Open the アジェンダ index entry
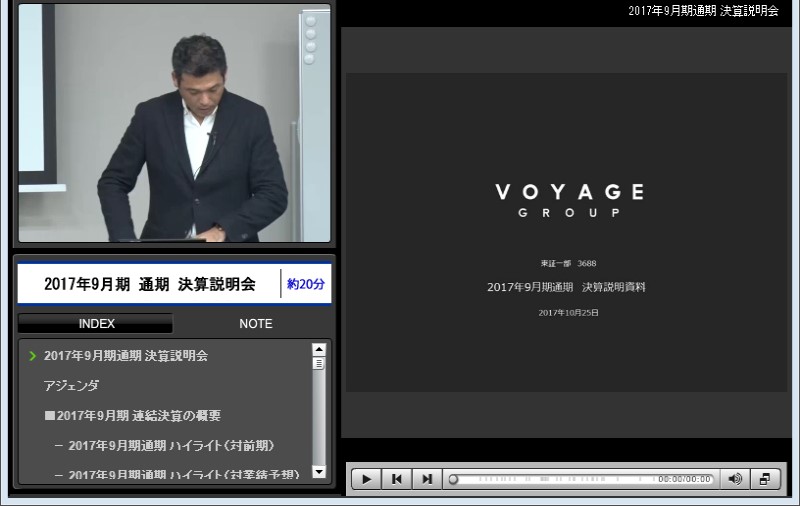 71,385
